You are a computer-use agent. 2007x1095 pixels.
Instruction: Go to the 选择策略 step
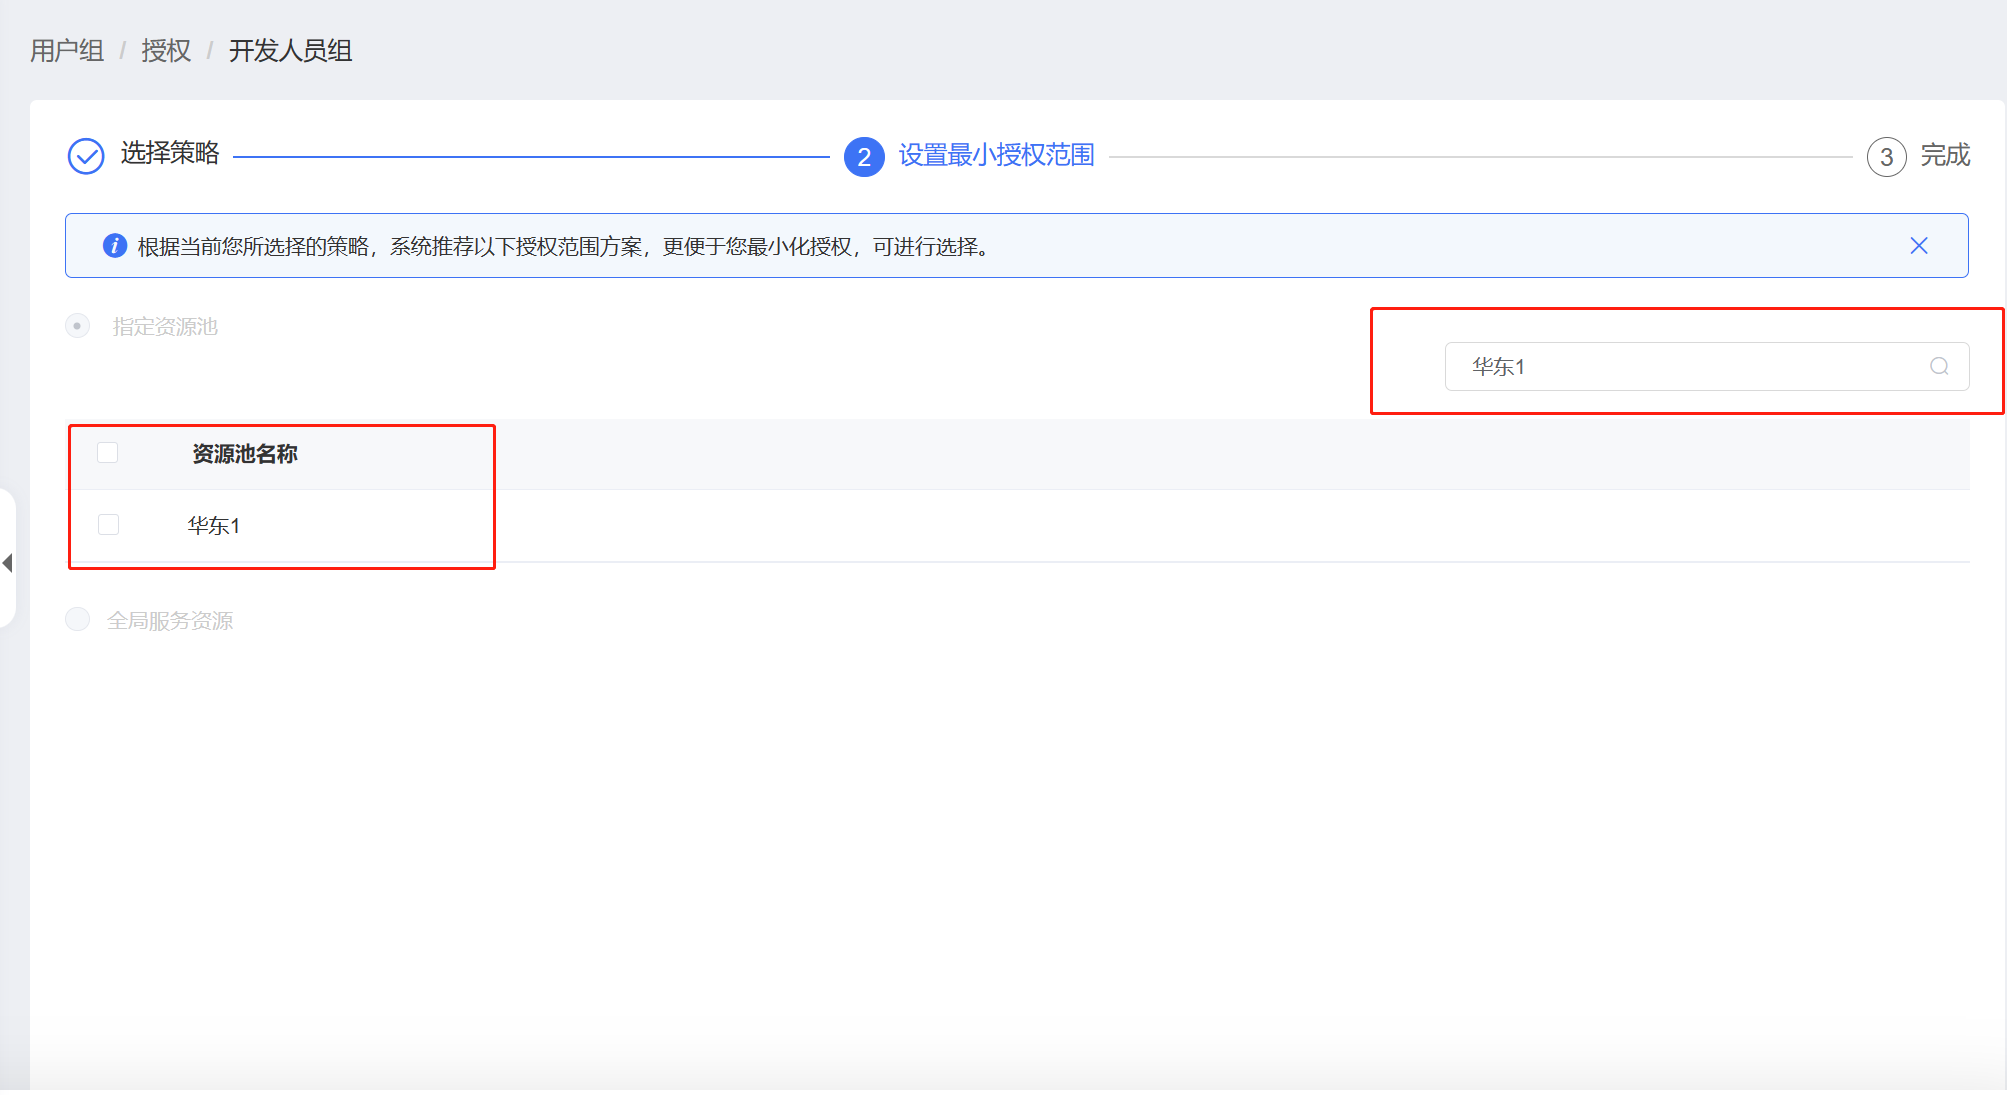coord(170,153)
